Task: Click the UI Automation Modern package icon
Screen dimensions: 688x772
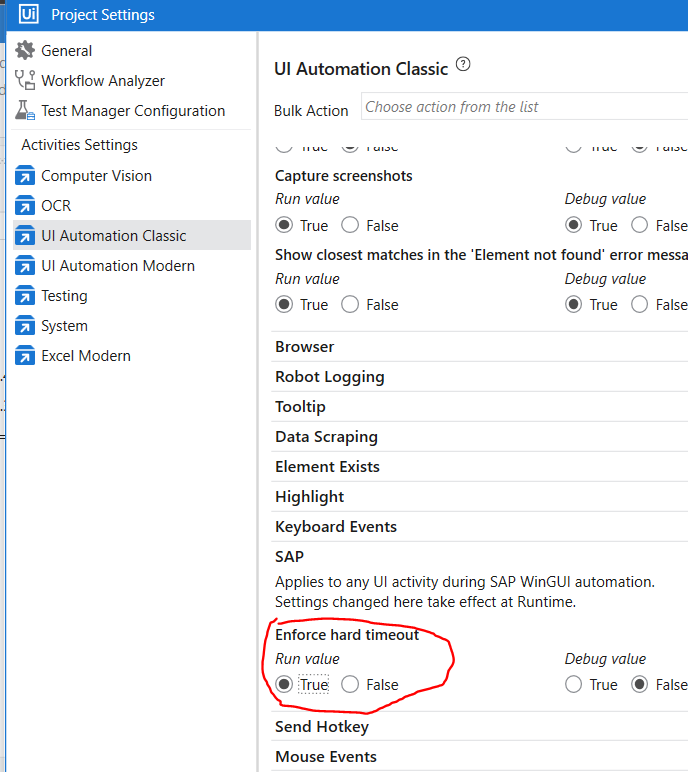Action: coord(25,265)
